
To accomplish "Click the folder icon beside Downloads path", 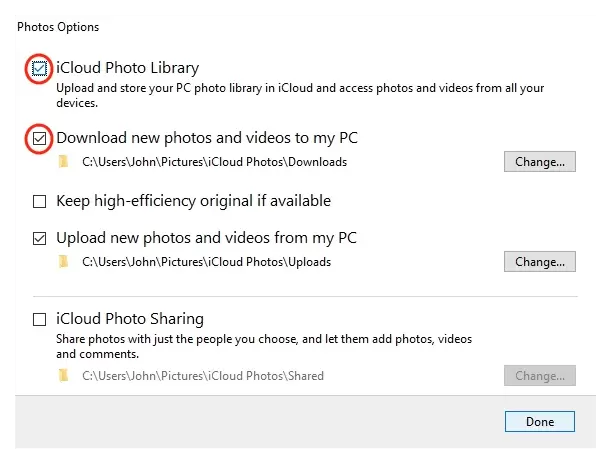I will click(x=65, y=161).
